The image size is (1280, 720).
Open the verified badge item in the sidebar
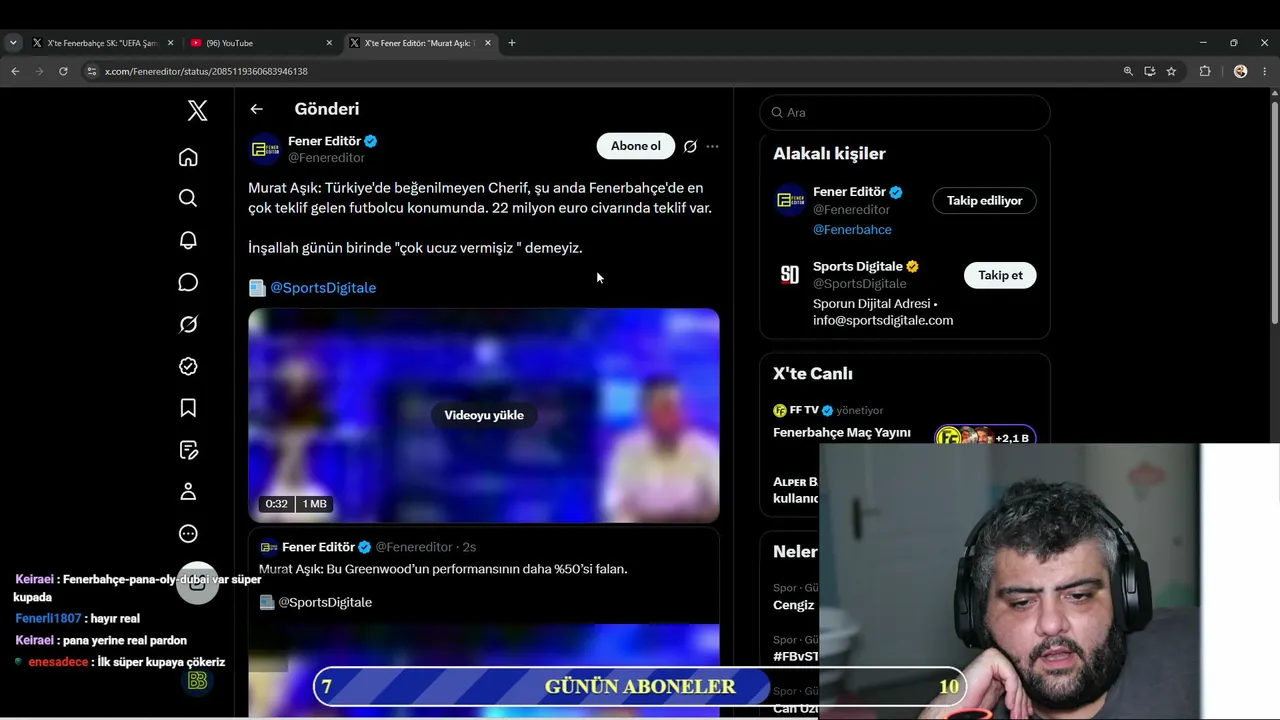coord(188,366)
